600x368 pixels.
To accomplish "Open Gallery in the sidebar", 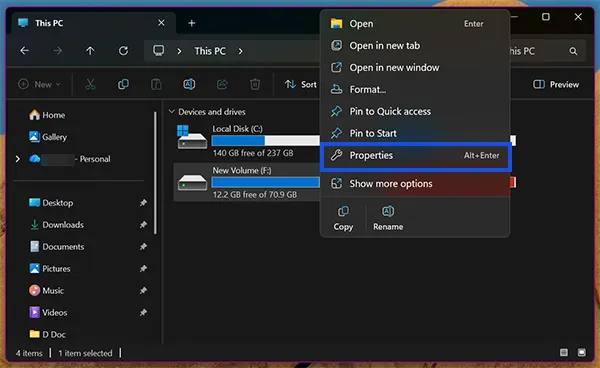I will pos(48,137).
